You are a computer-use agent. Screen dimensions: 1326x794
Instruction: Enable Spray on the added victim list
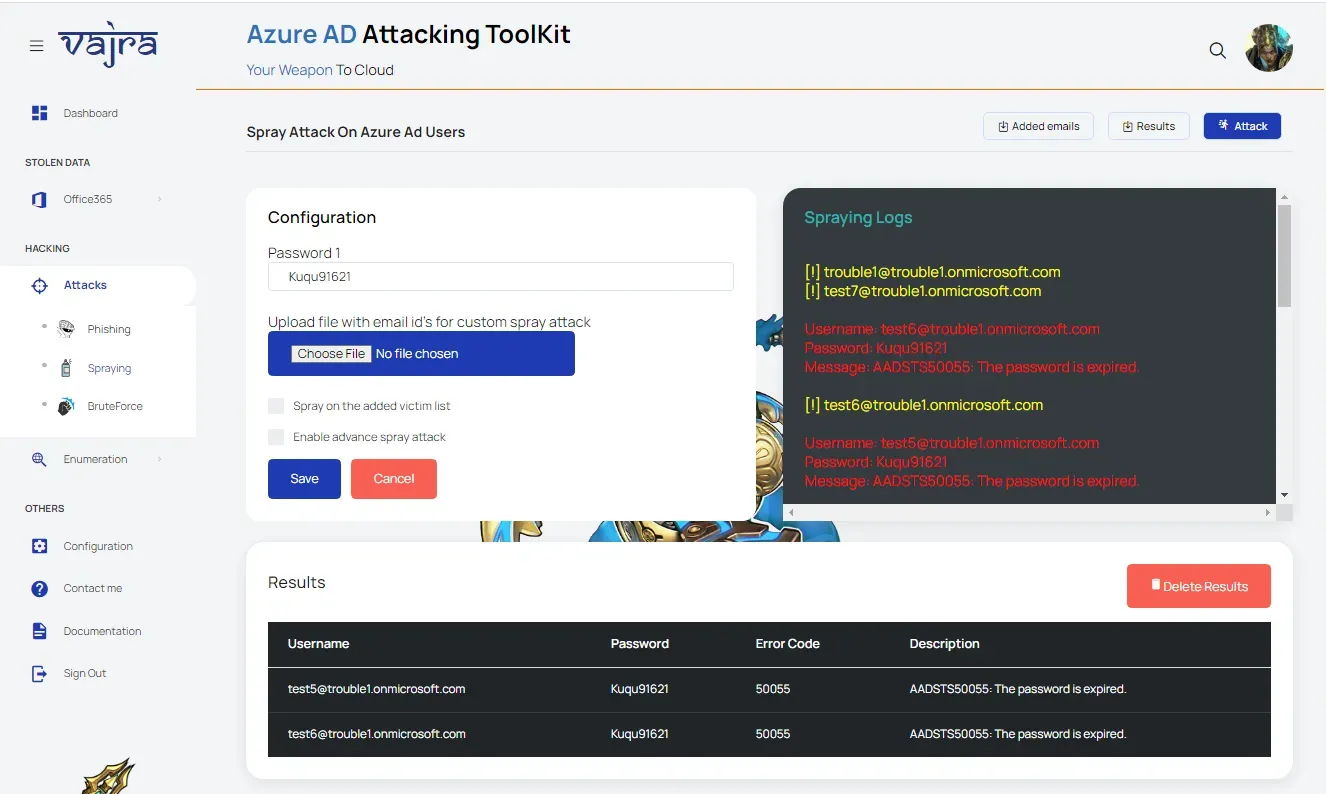coord(276,406)
